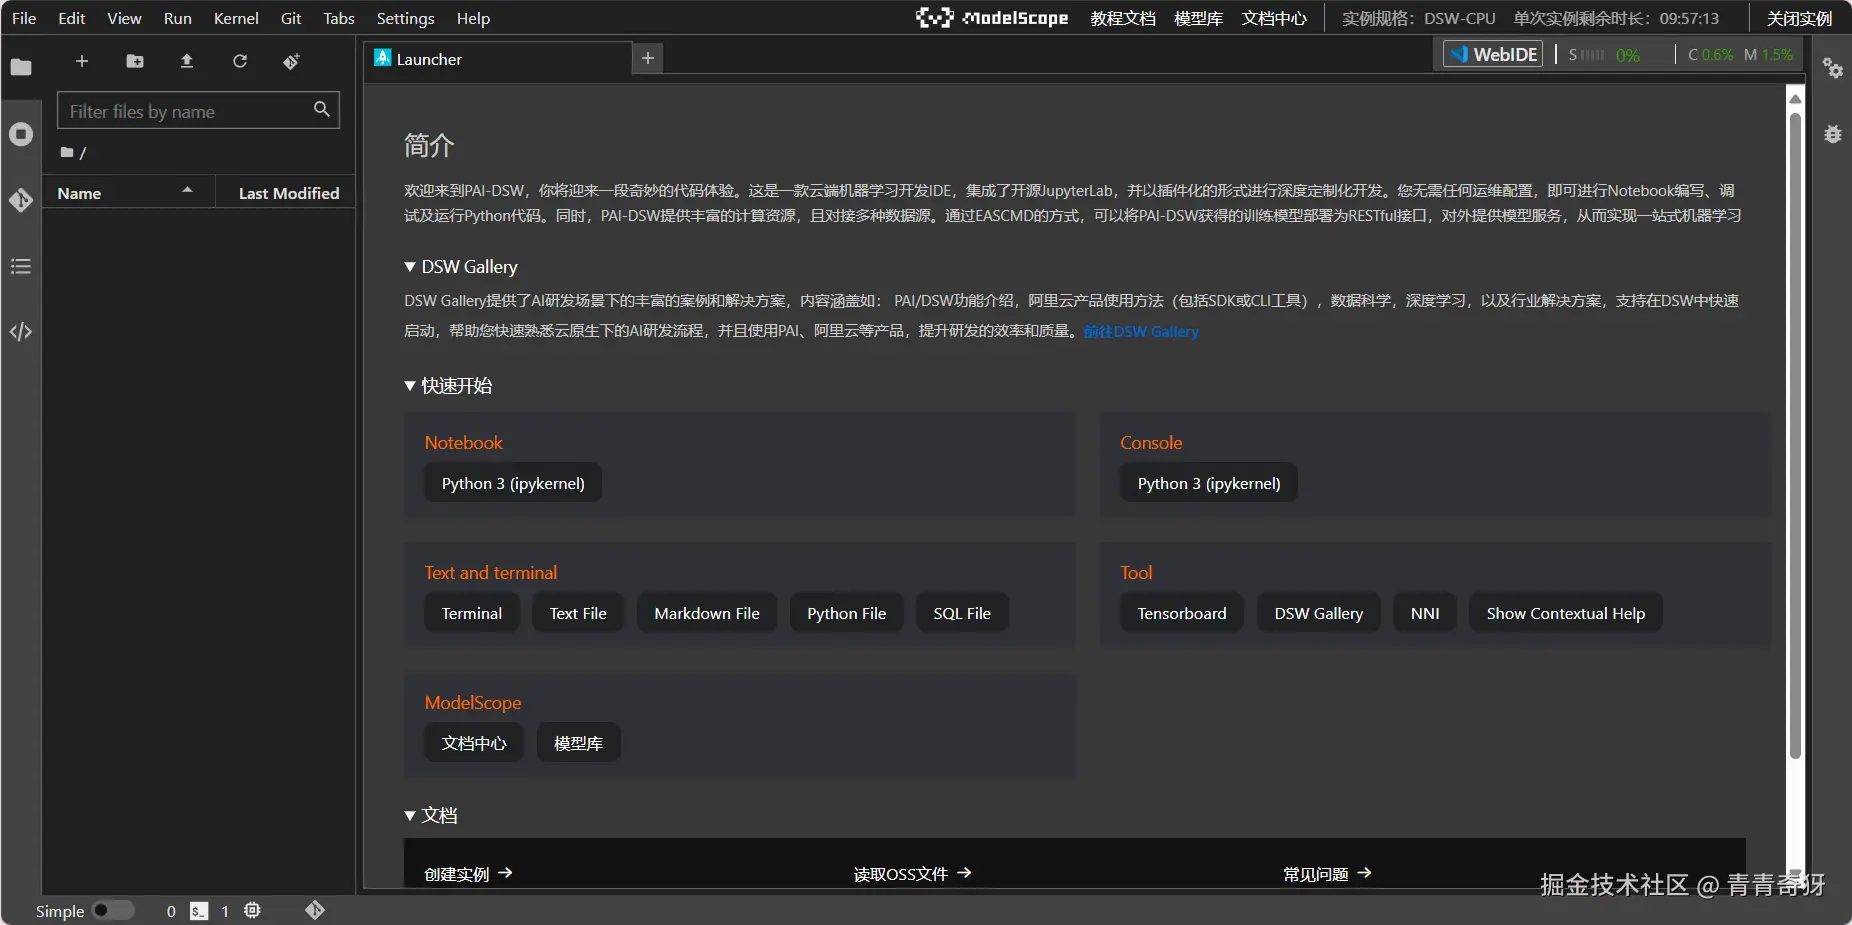Open 模型库 in the top bar
This screenshot has width=1852, height=925.
click(1198, 18)
